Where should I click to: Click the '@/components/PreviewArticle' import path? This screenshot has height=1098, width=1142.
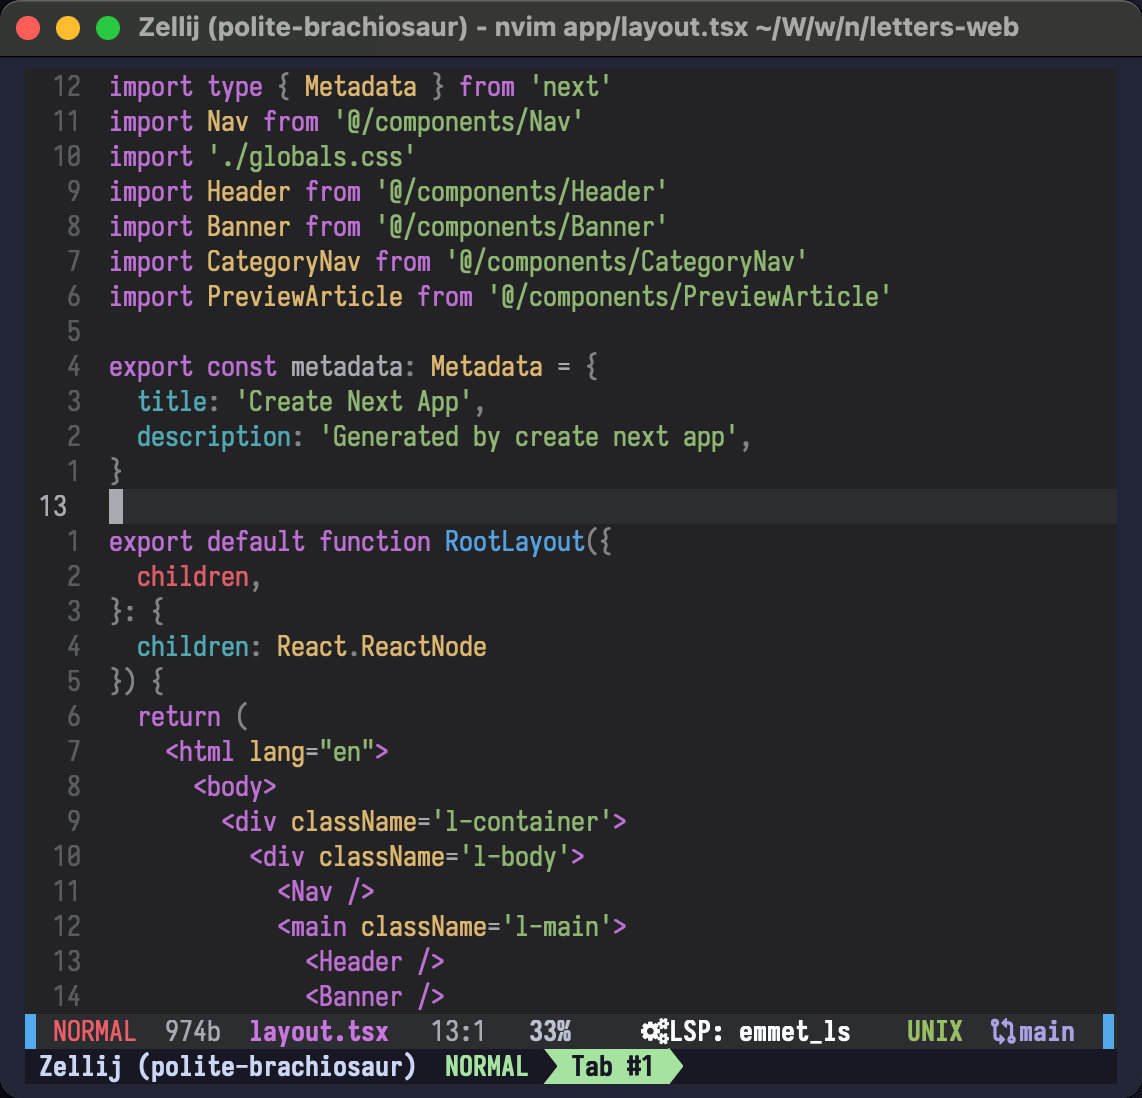click(689, 297)
